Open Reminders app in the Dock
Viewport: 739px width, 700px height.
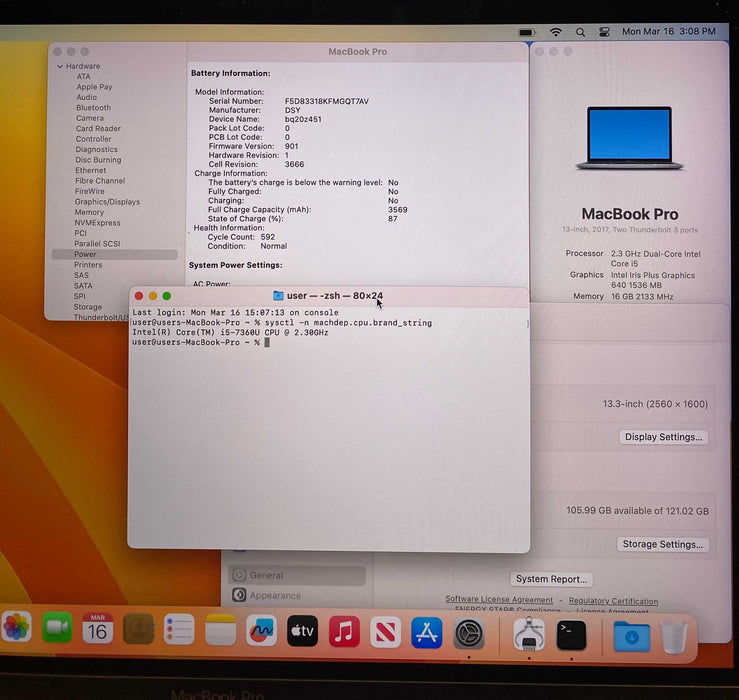coord(179,629)
